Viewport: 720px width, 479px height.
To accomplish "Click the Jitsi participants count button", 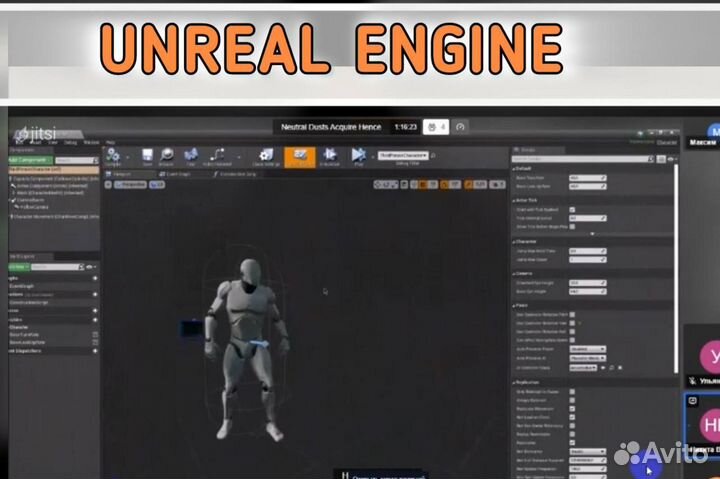I will [436, 127].
